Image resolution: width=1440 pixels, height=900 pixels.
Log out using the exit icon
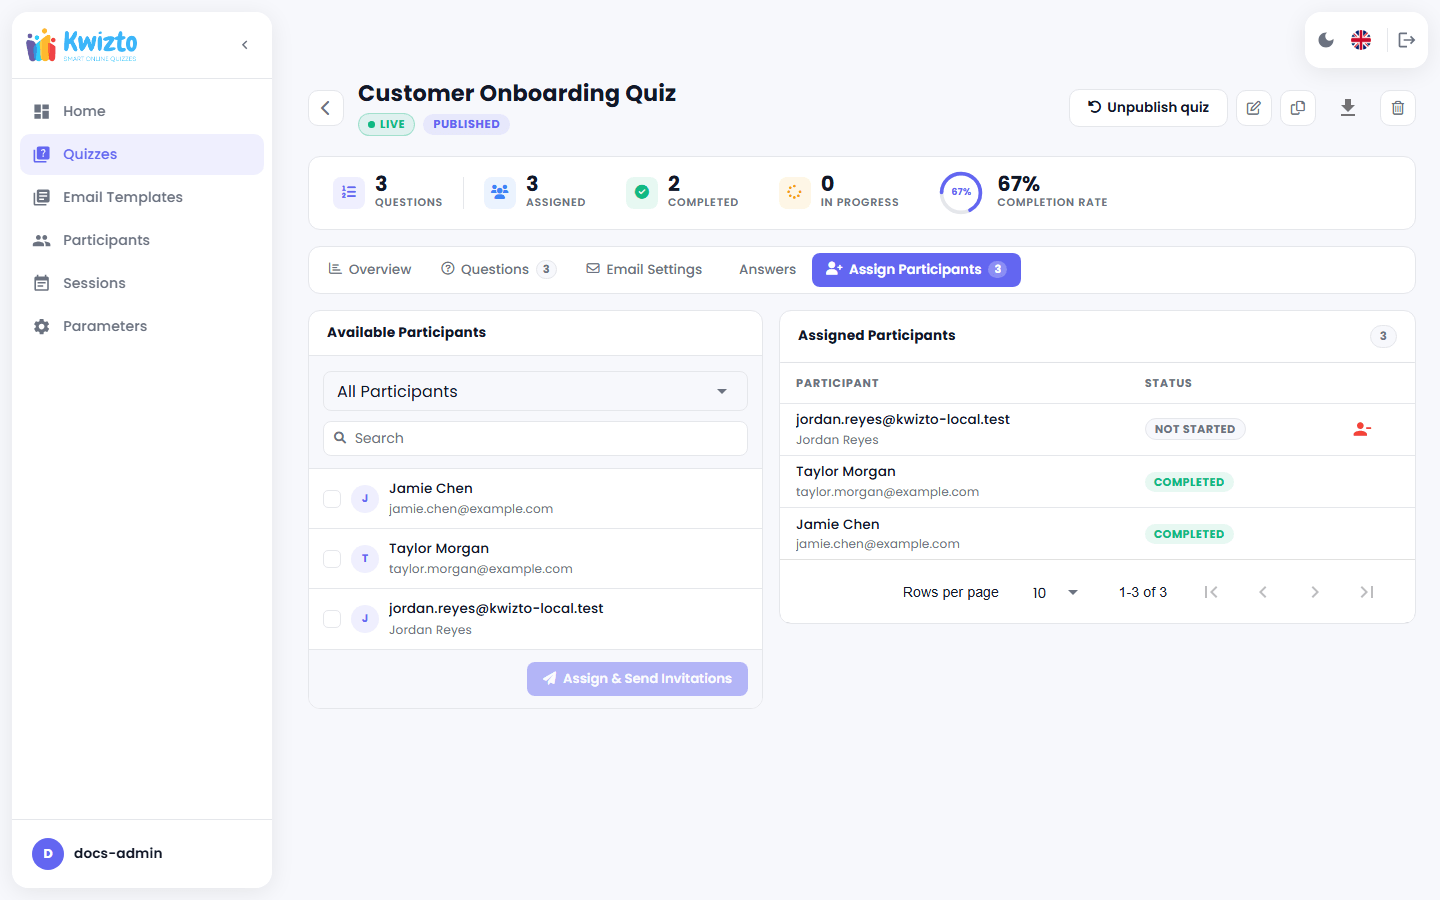click(1406, 40)
